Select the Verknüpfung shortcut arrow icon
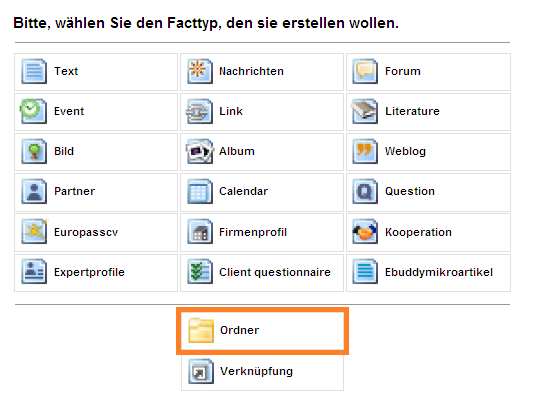The width and height of the screenshot is (533, 411). tap(201, 371)
